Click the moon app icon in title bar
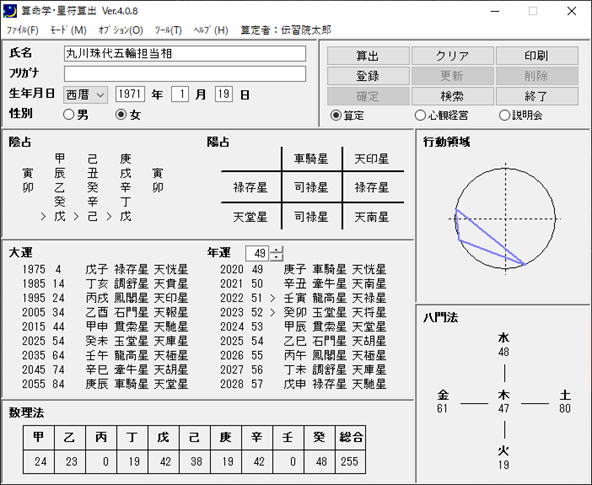This screenshot has width=592, height=485. coord(10,11)
